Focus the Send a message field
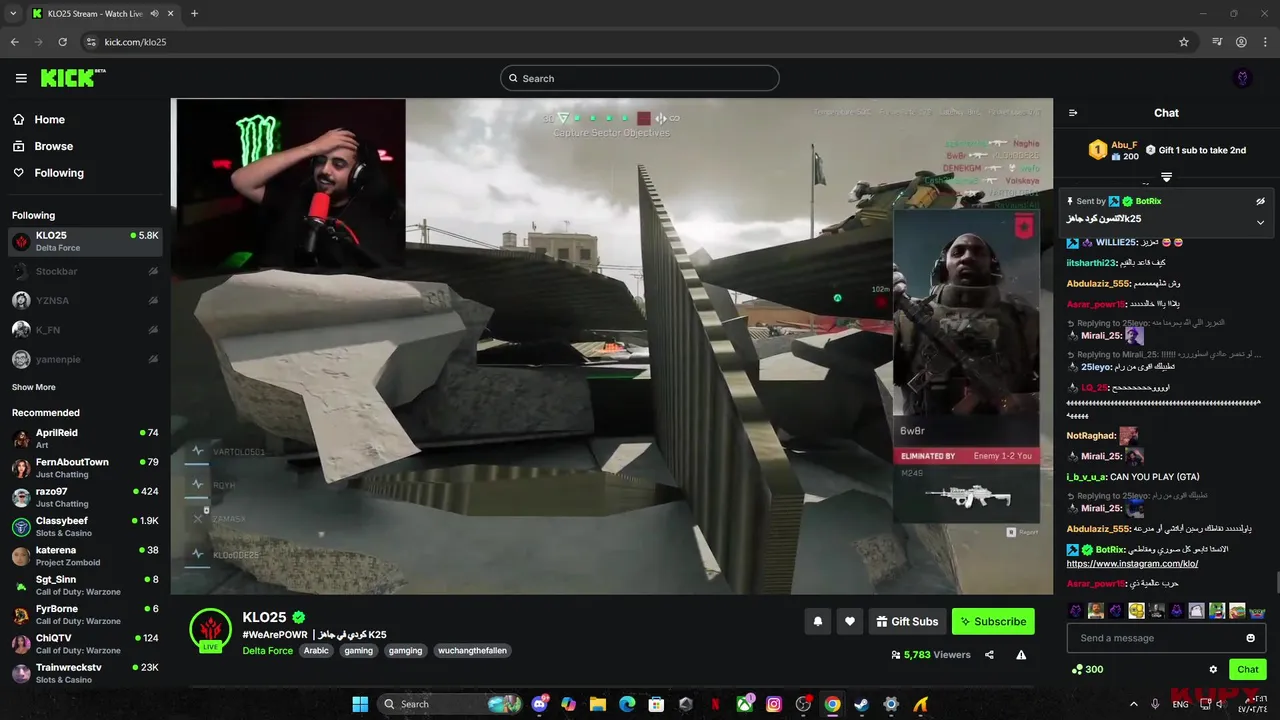 tap(1166, 638)
